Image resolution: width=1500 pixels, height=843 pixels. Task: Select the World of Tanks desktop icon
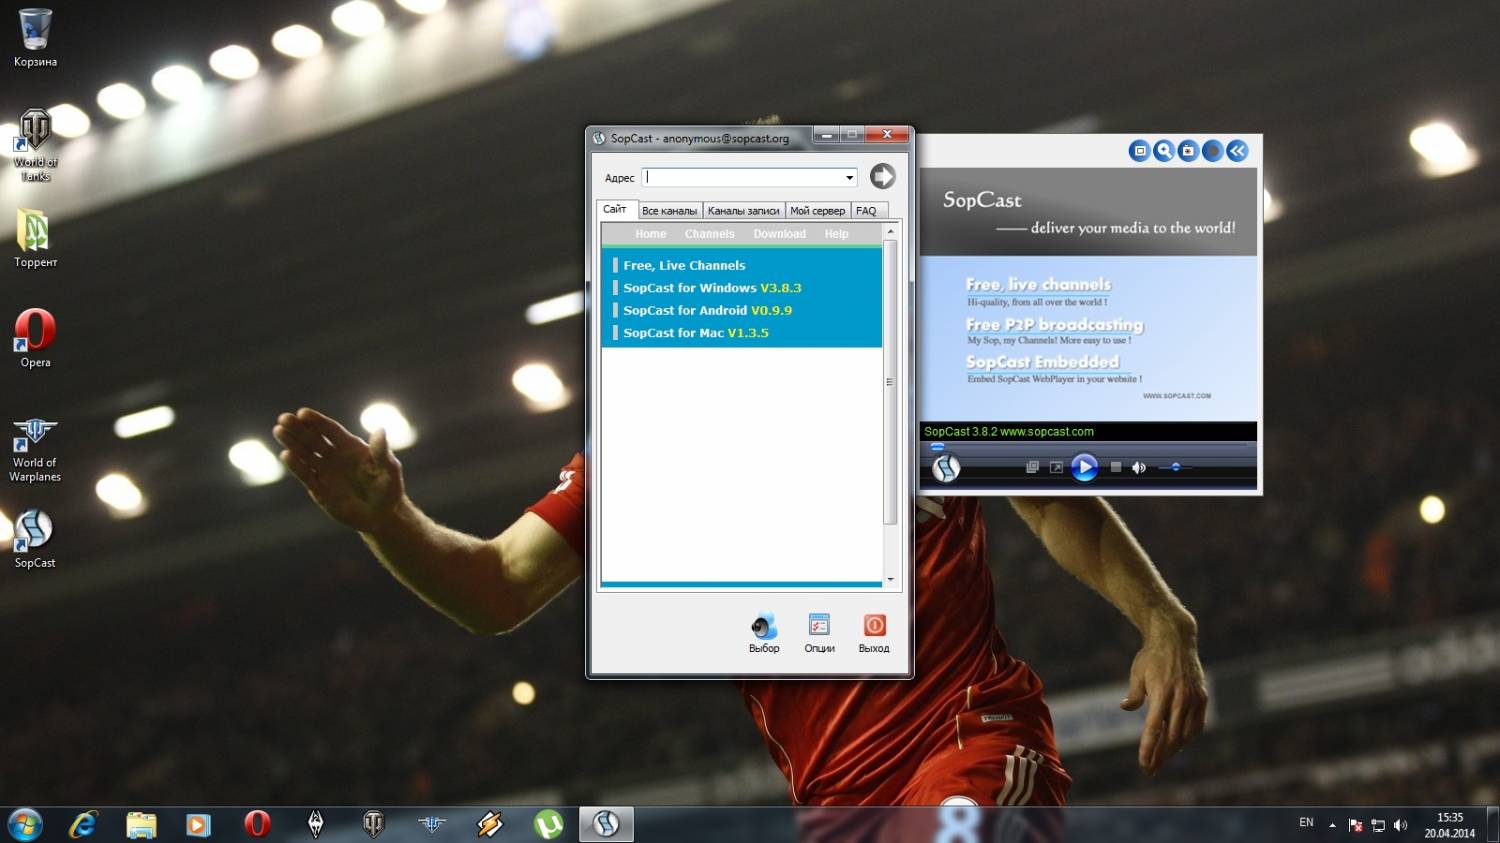35,145
